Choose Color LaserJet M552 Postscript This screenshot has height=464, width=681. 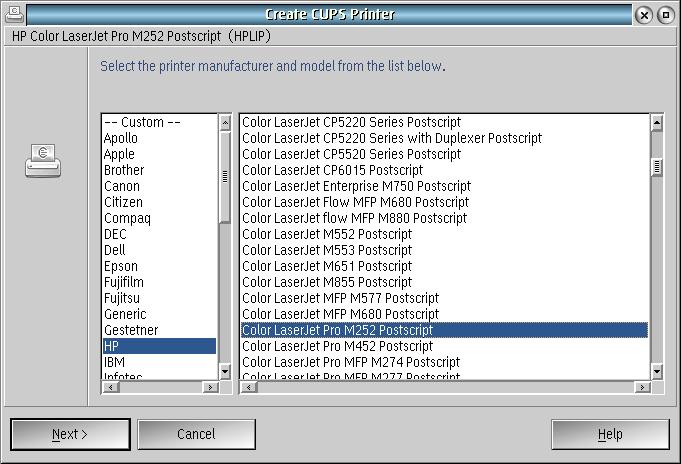(444, 234)
